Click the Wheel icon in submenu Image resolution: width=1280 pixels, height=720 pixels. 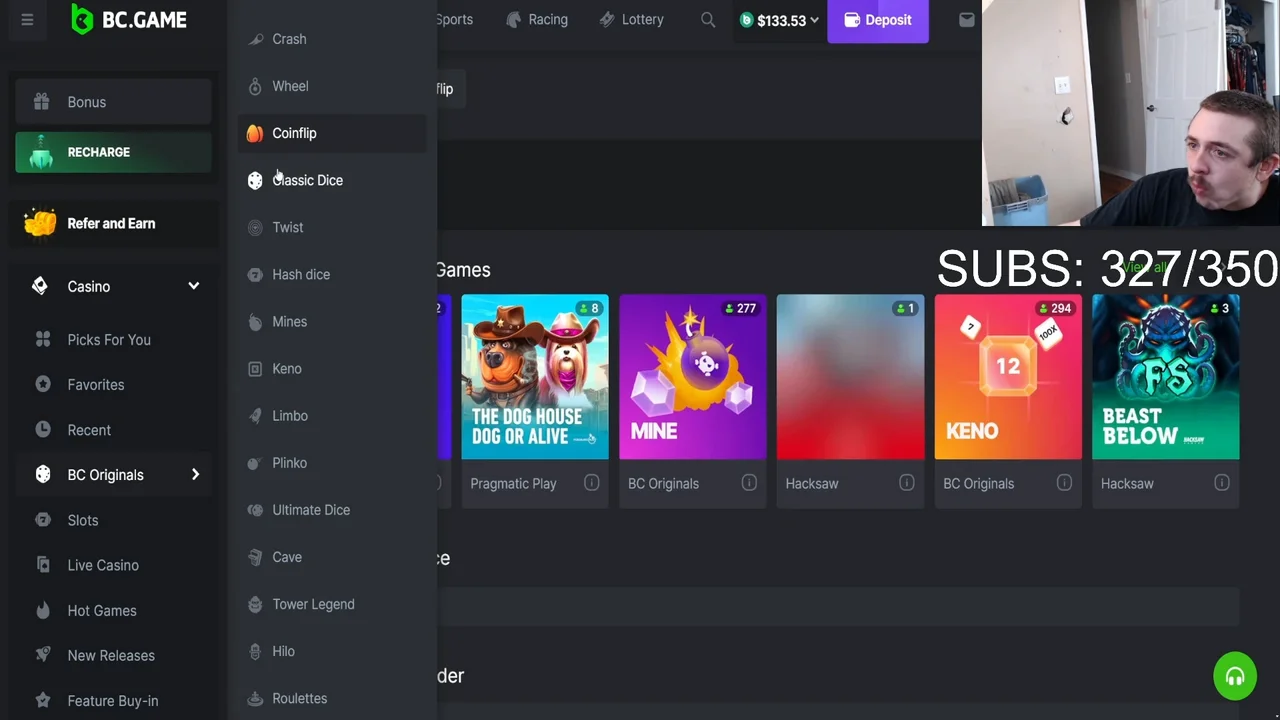(255, 86)
